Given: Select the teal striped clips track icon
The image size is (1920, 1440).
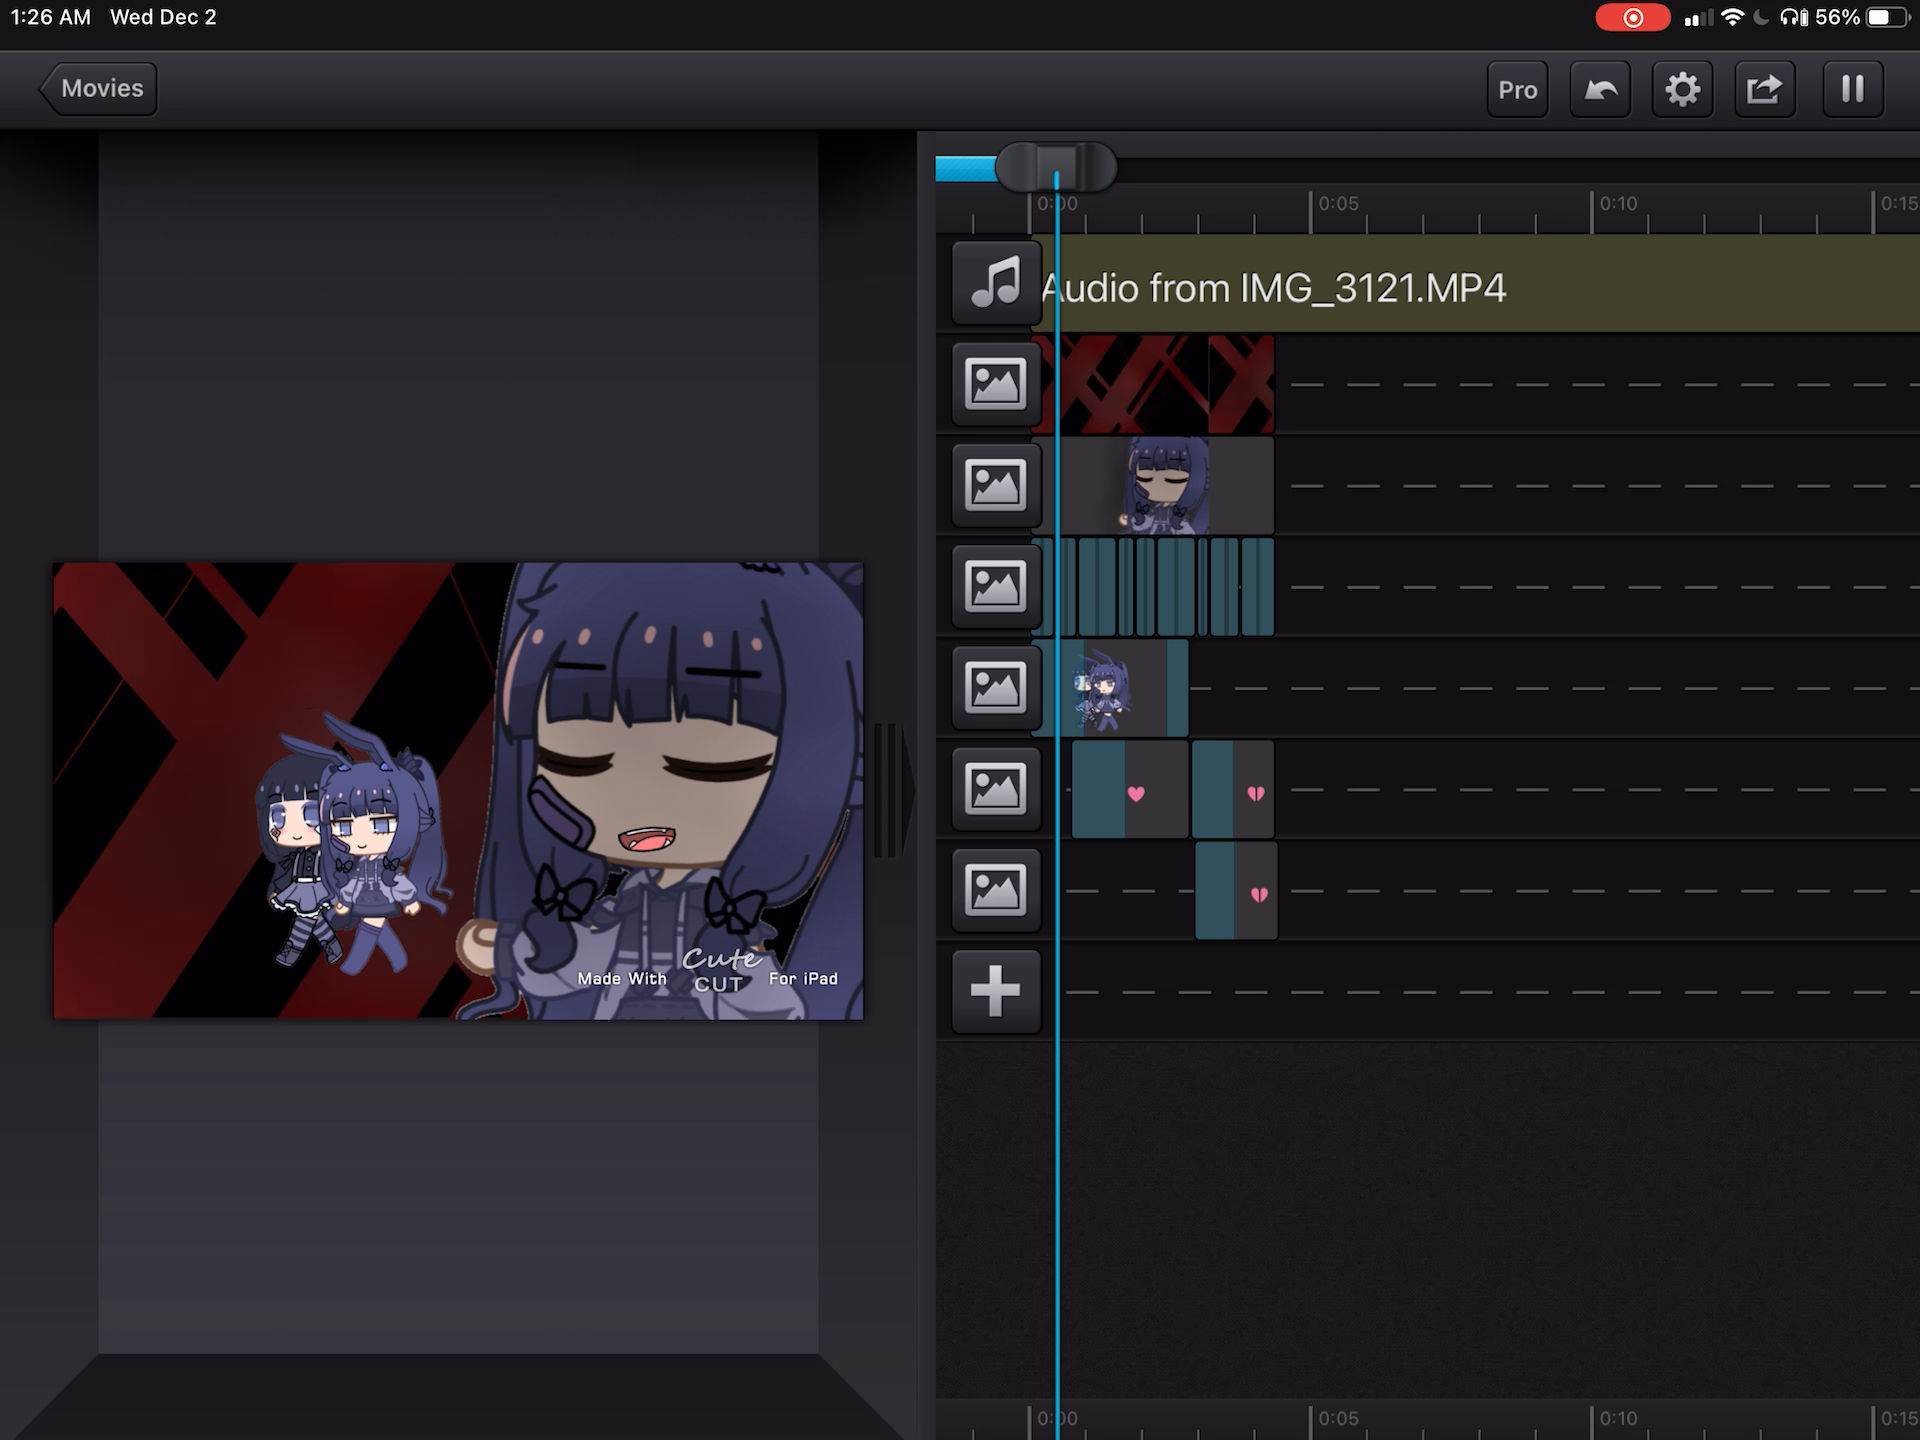Looking at the screenshot, I should [995, 586].
